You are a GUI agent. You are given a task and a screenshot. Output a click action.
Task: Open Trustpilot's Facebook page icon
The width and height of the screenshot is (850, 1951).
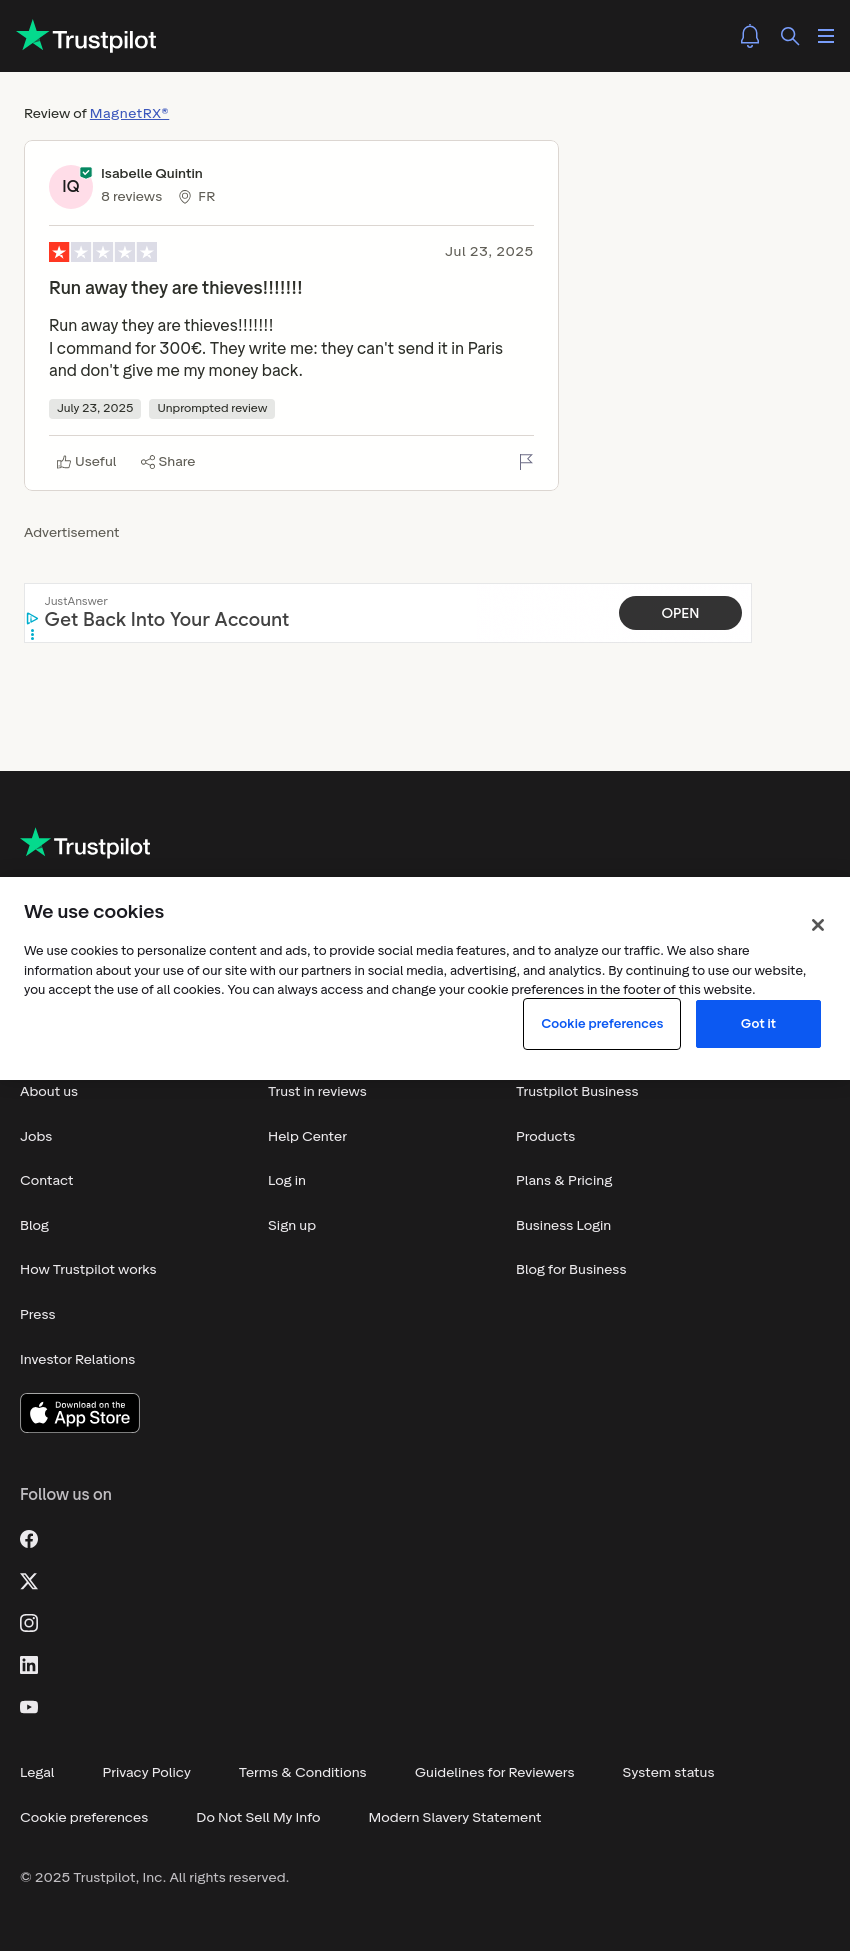point(29,1539)
